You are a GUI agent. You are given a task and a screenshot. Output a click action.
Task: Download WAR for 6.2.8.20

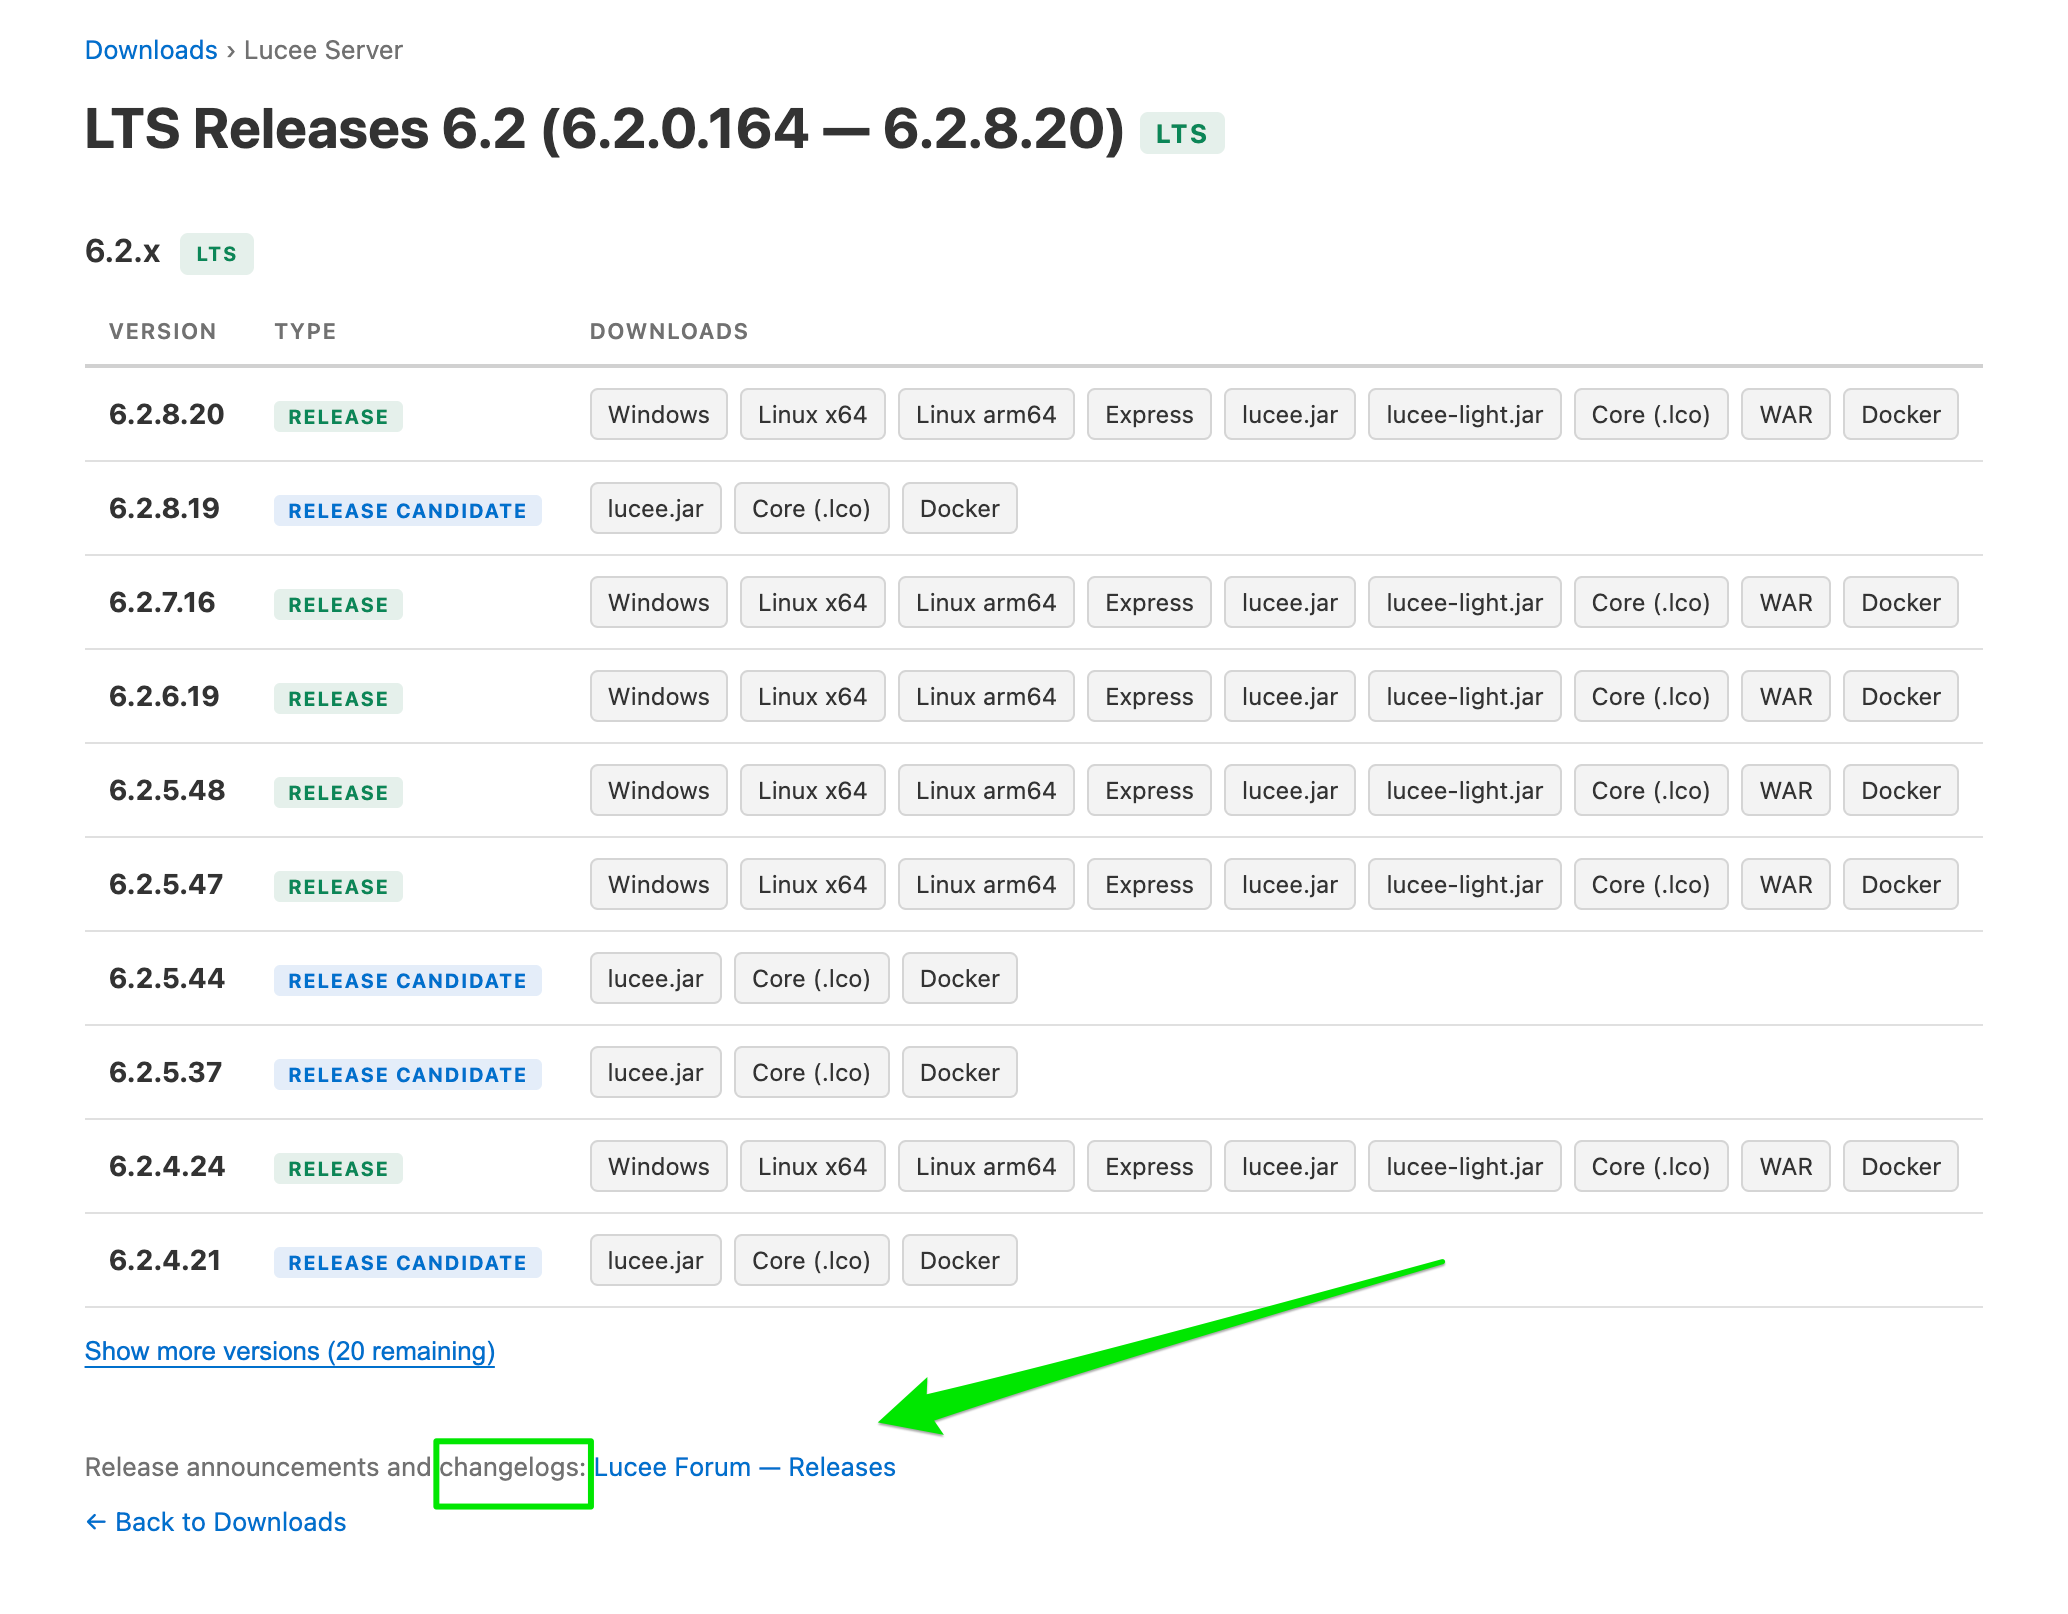(1786, 414)
